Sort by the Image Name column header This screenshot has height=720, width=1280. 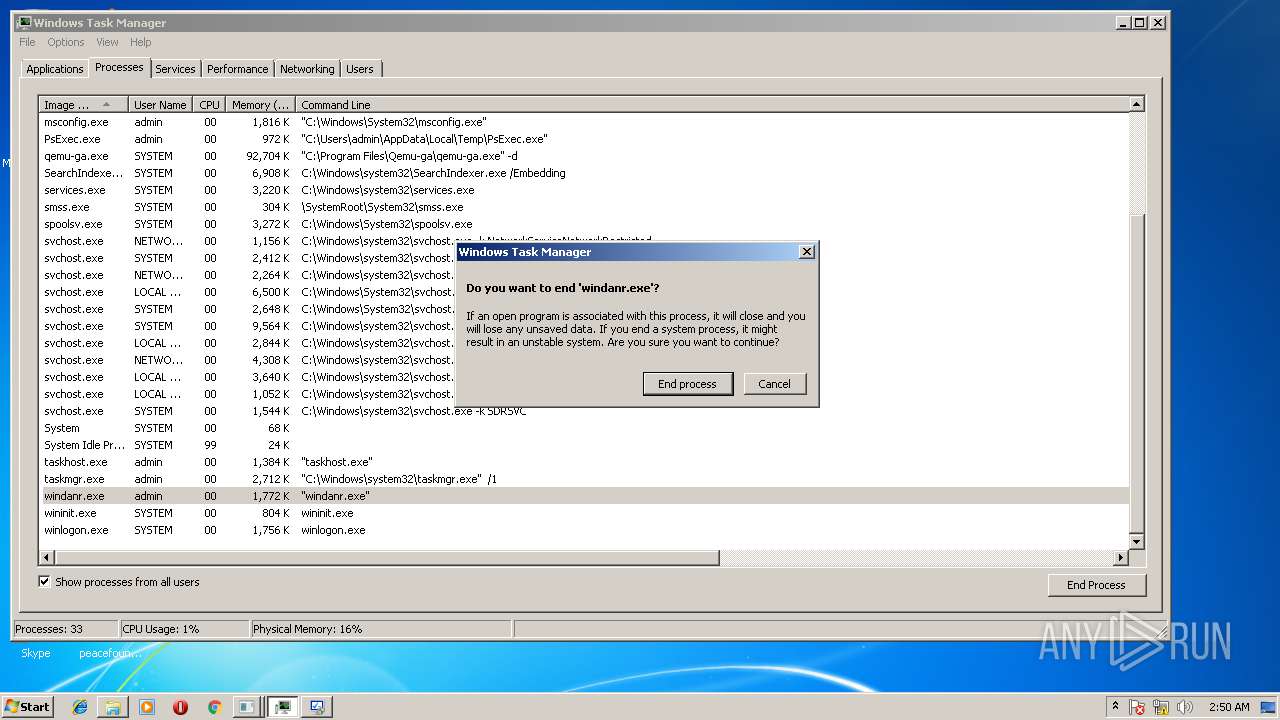click(84, 105)
